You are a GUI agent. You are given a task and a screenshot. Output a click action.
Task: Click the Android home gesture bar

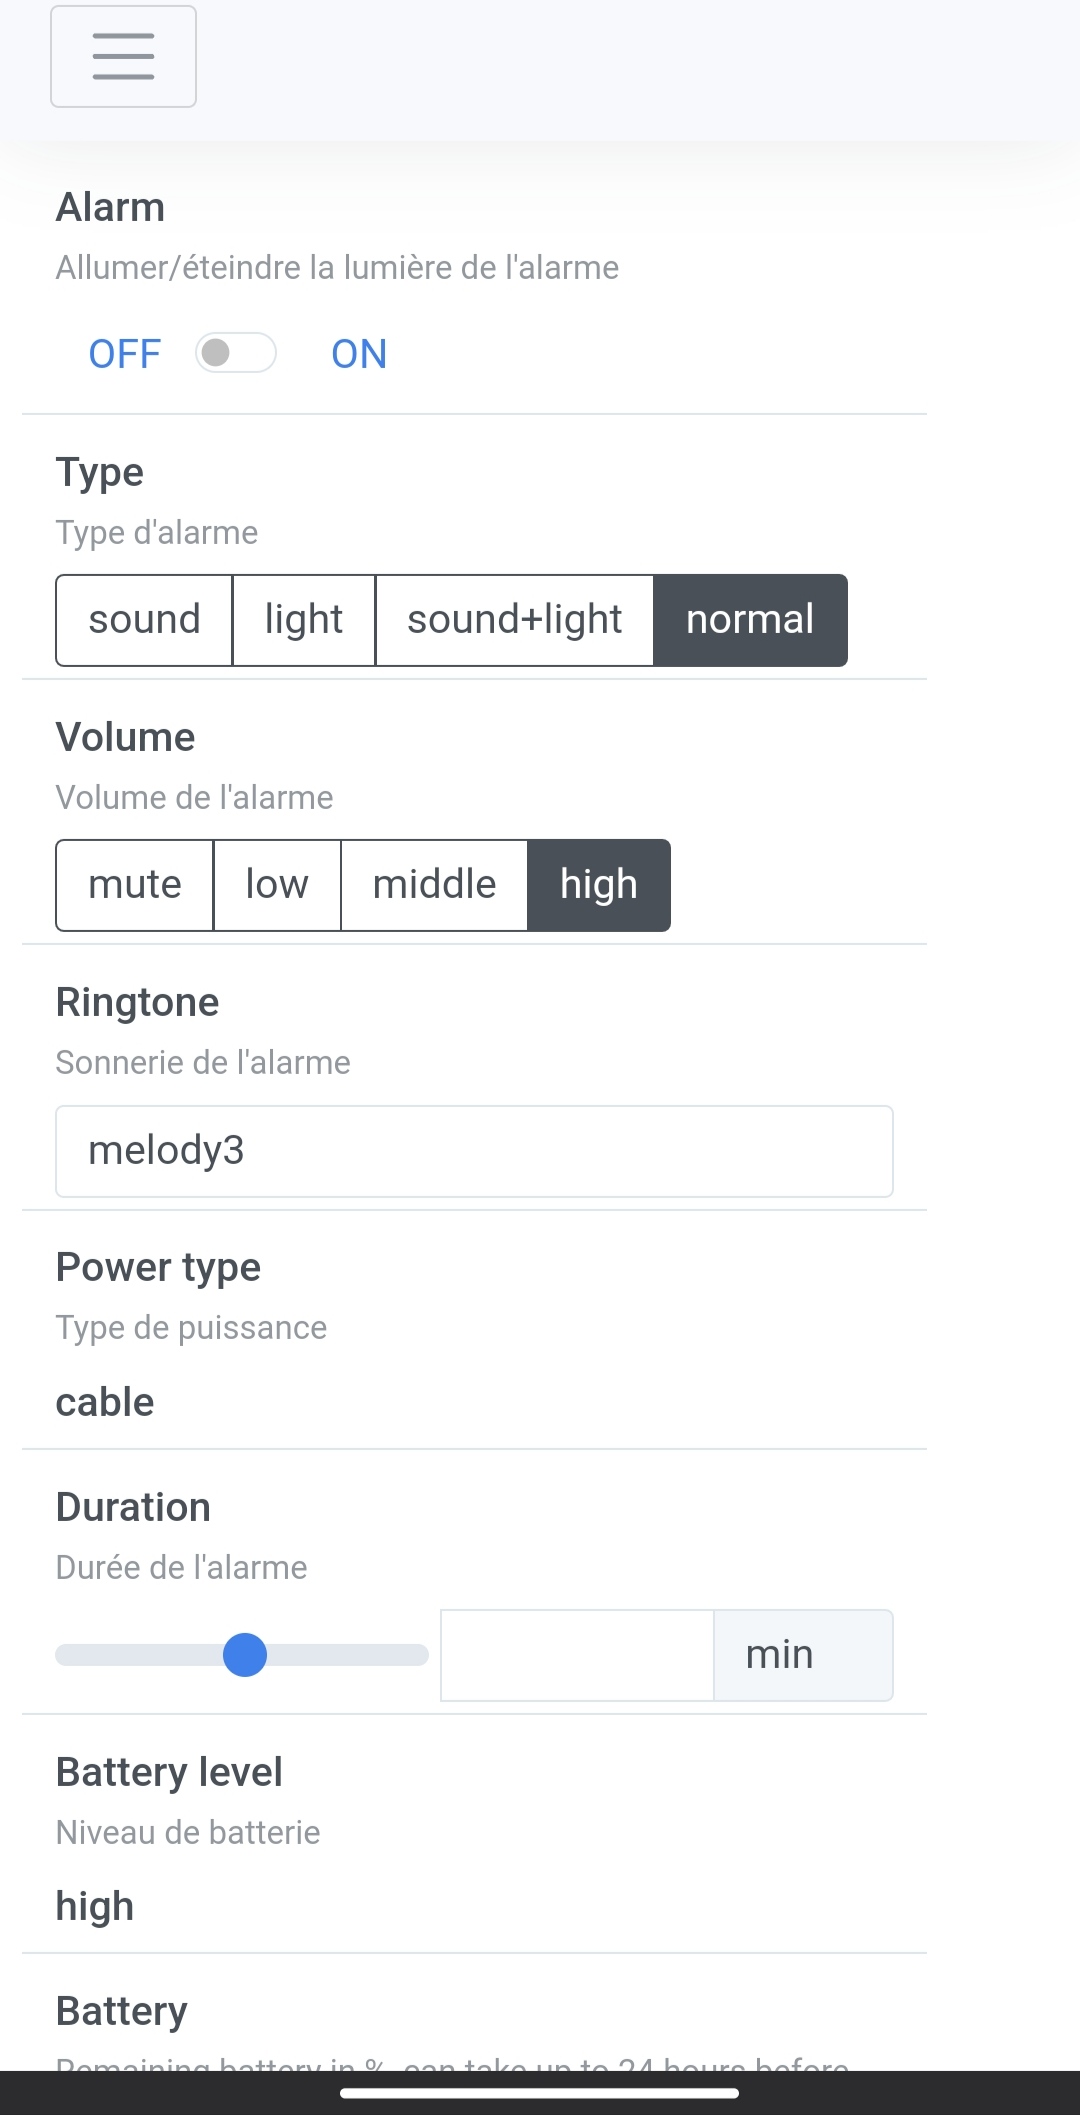(540, 2092)
